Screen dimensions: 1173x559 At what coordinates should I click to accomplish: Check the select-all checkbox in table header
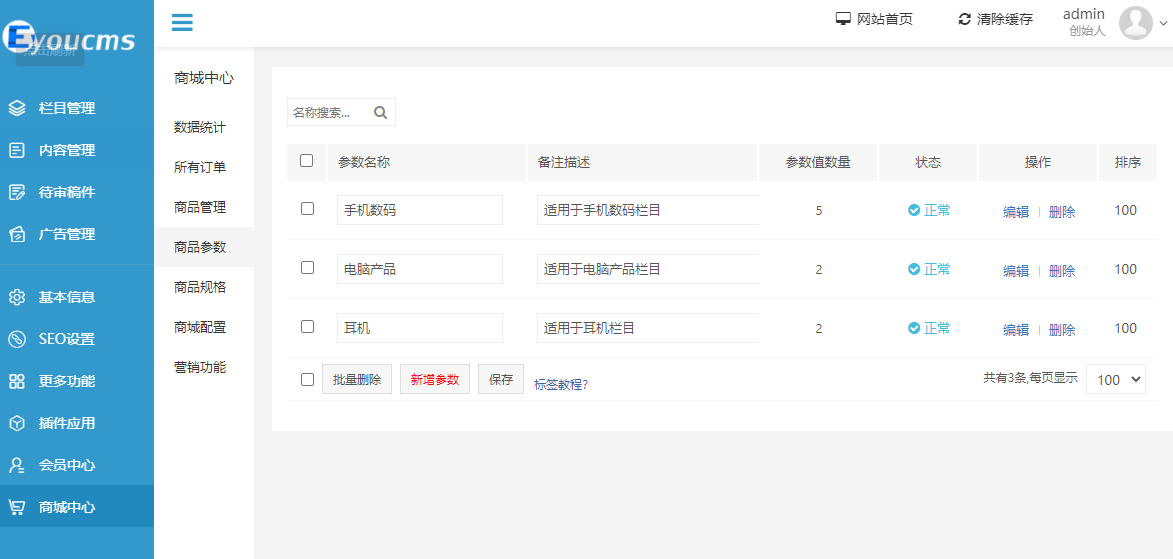pos(307,161)
